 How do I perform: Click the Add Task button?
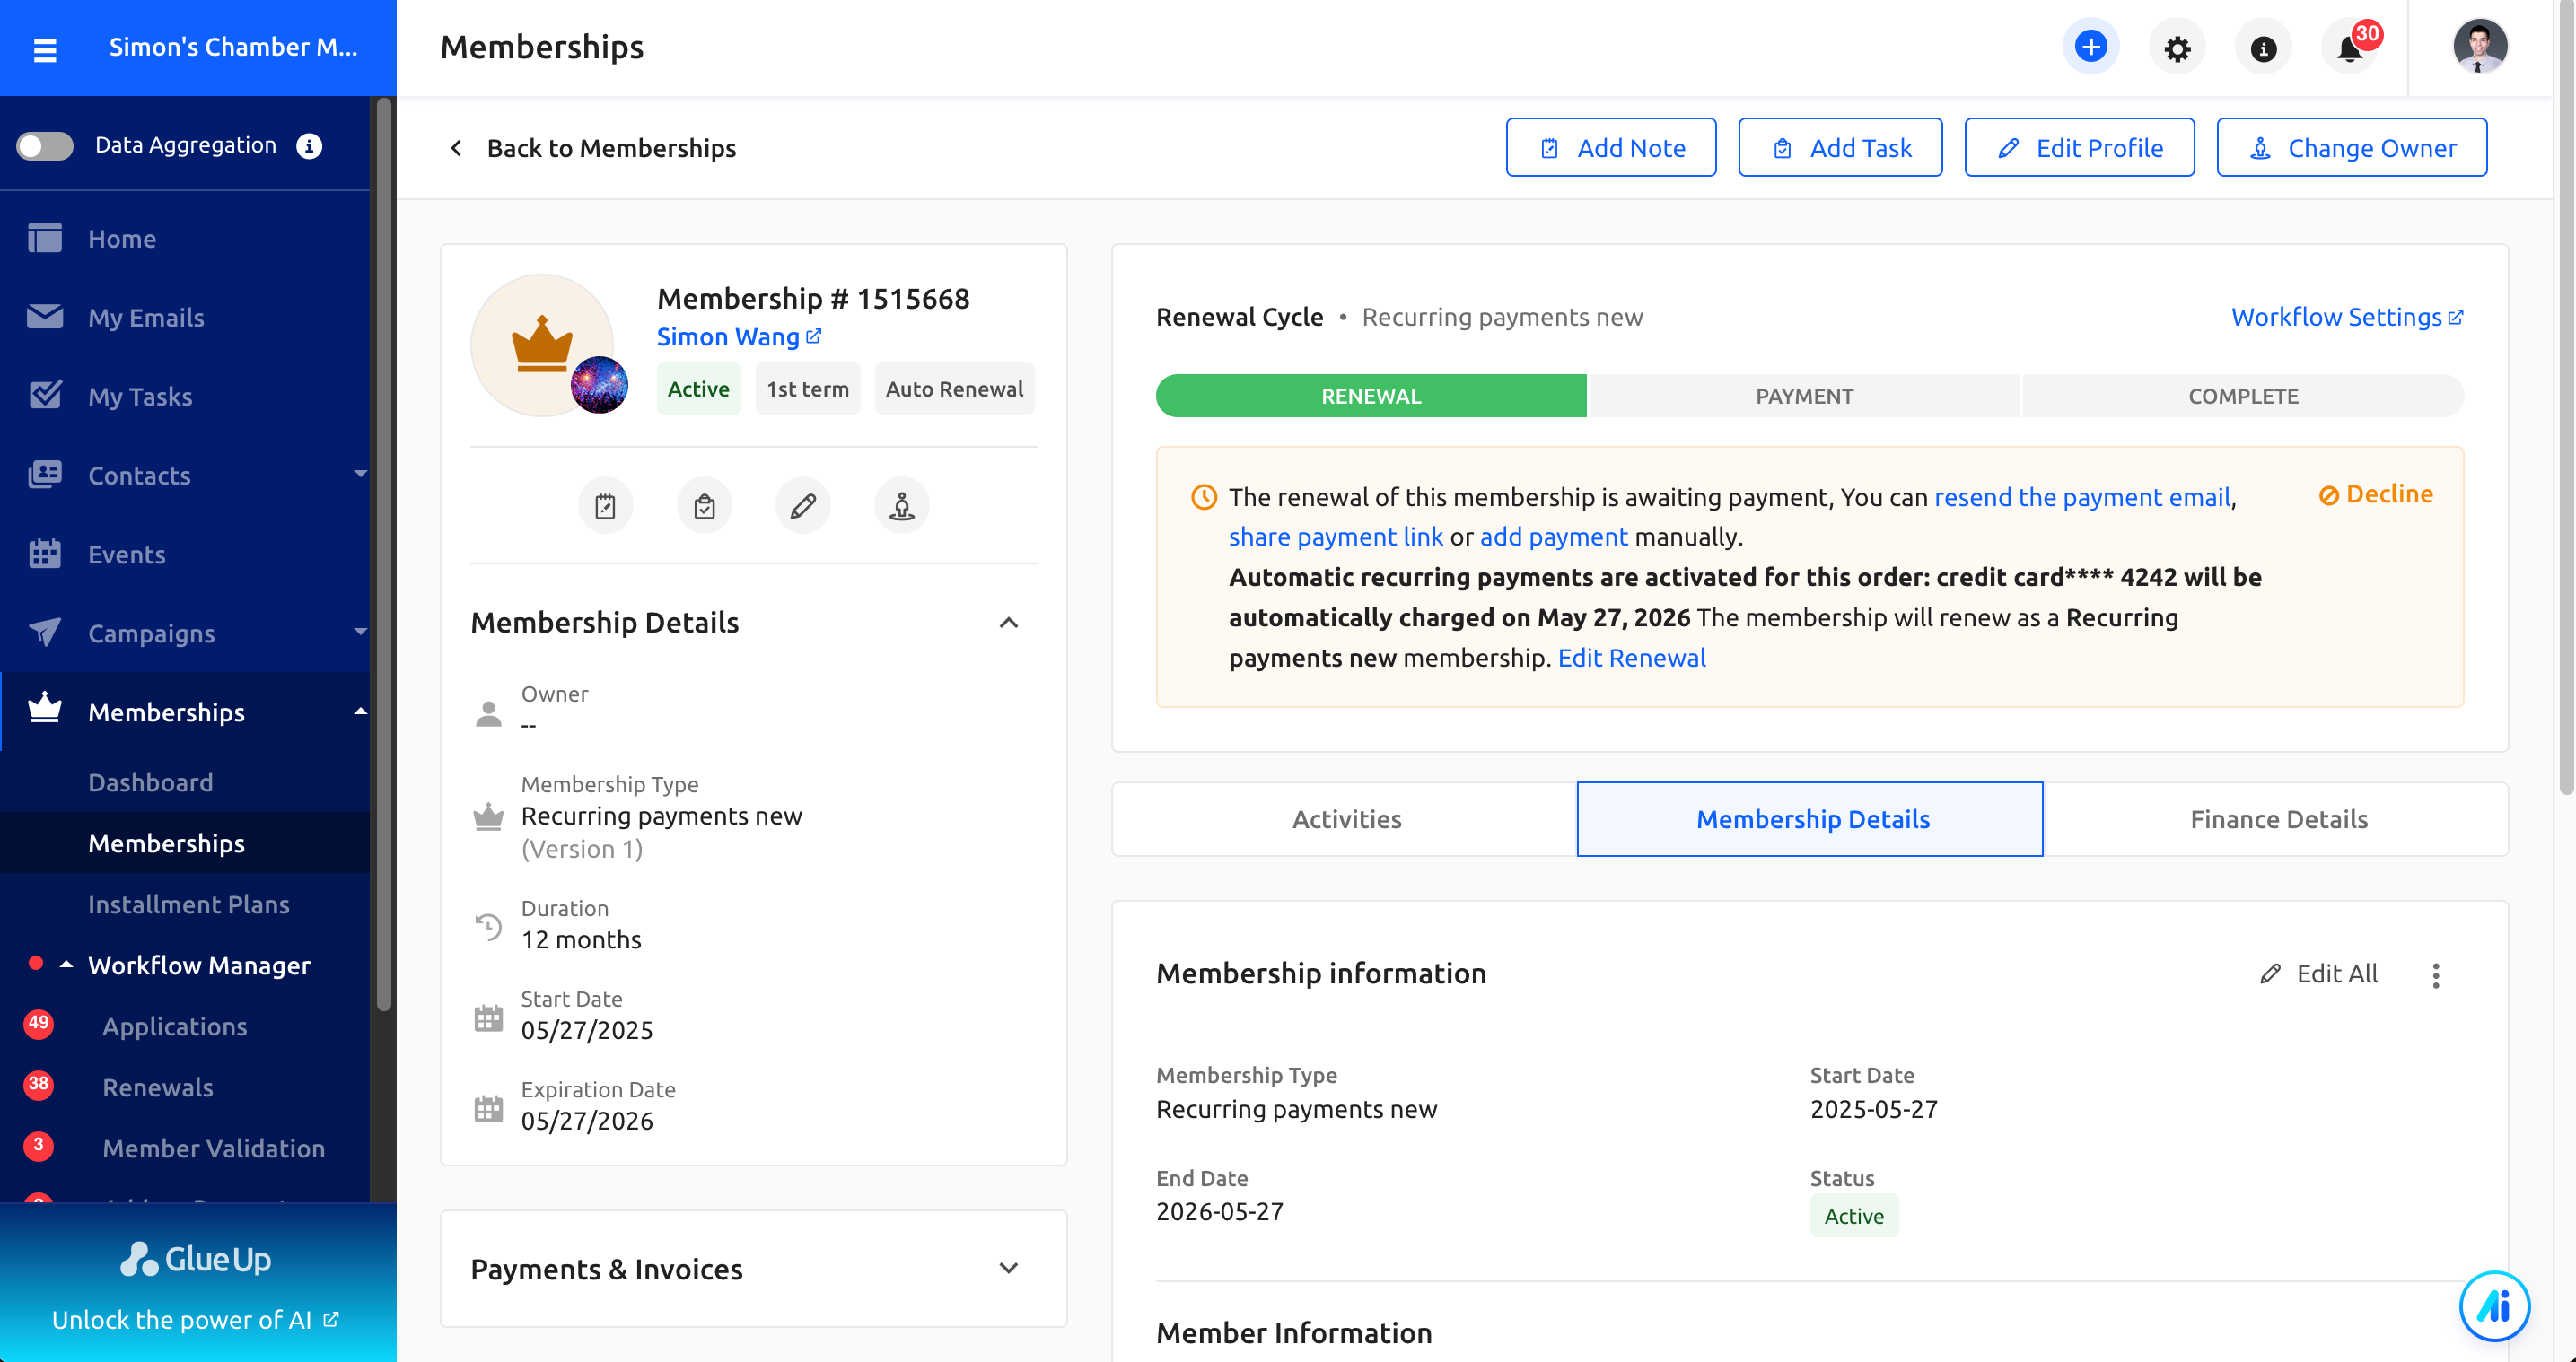pyautogui.click(x=1840, y=148)
